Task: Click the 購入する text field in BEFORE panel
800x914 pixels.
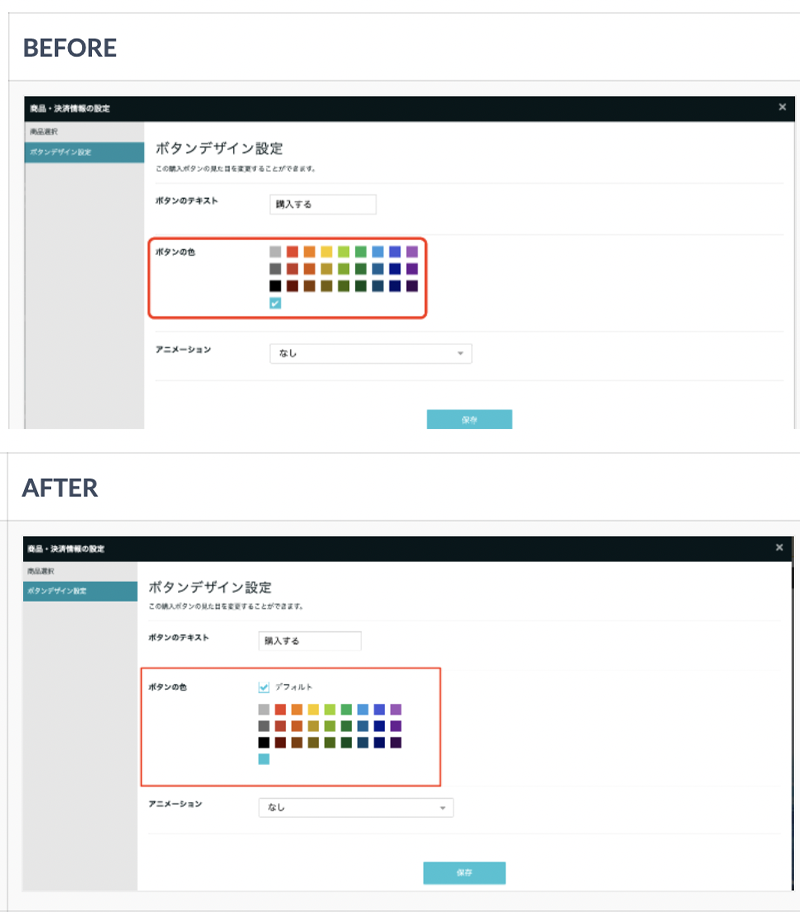Action: click(323, 204)
